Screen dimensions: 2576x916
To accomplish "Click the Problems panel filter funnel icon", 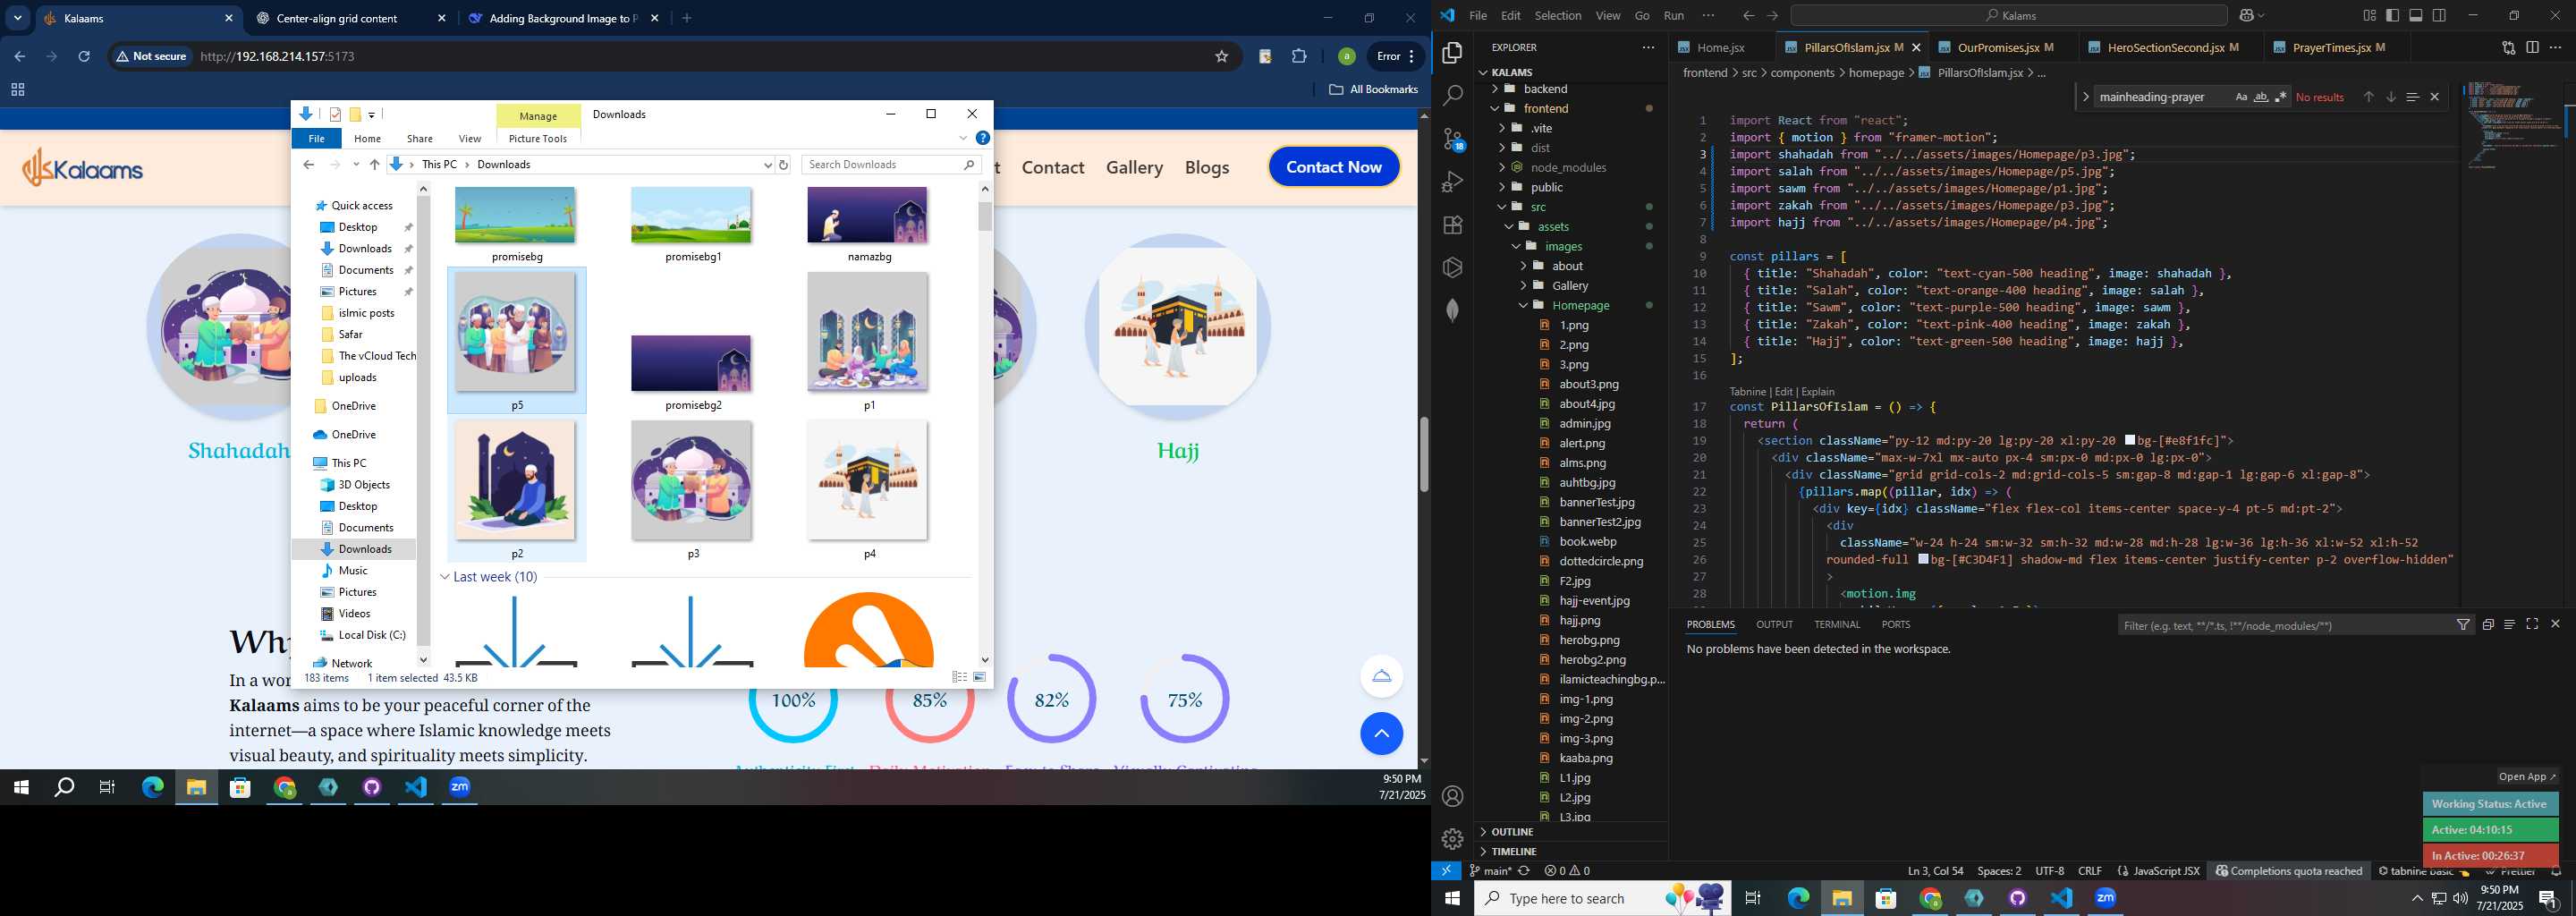I will click(2463, 625).
